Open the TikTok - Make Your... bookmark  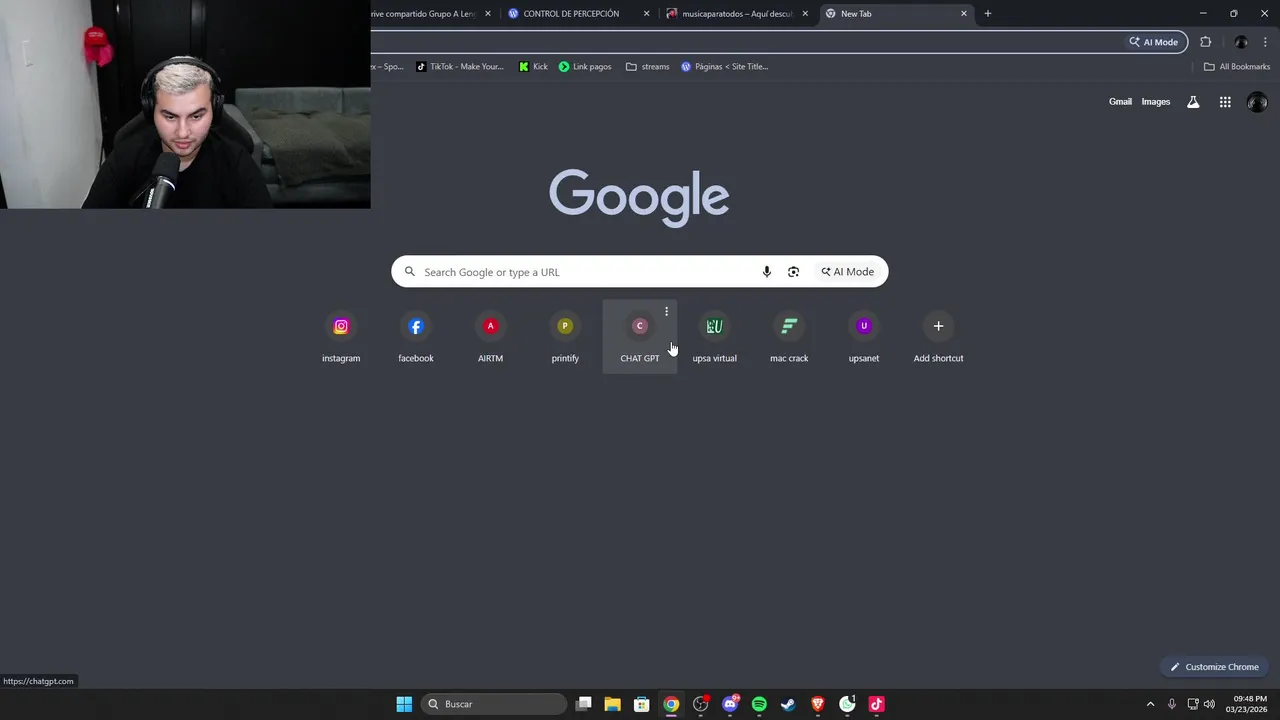pyautogui.click(x=460, y=67)
